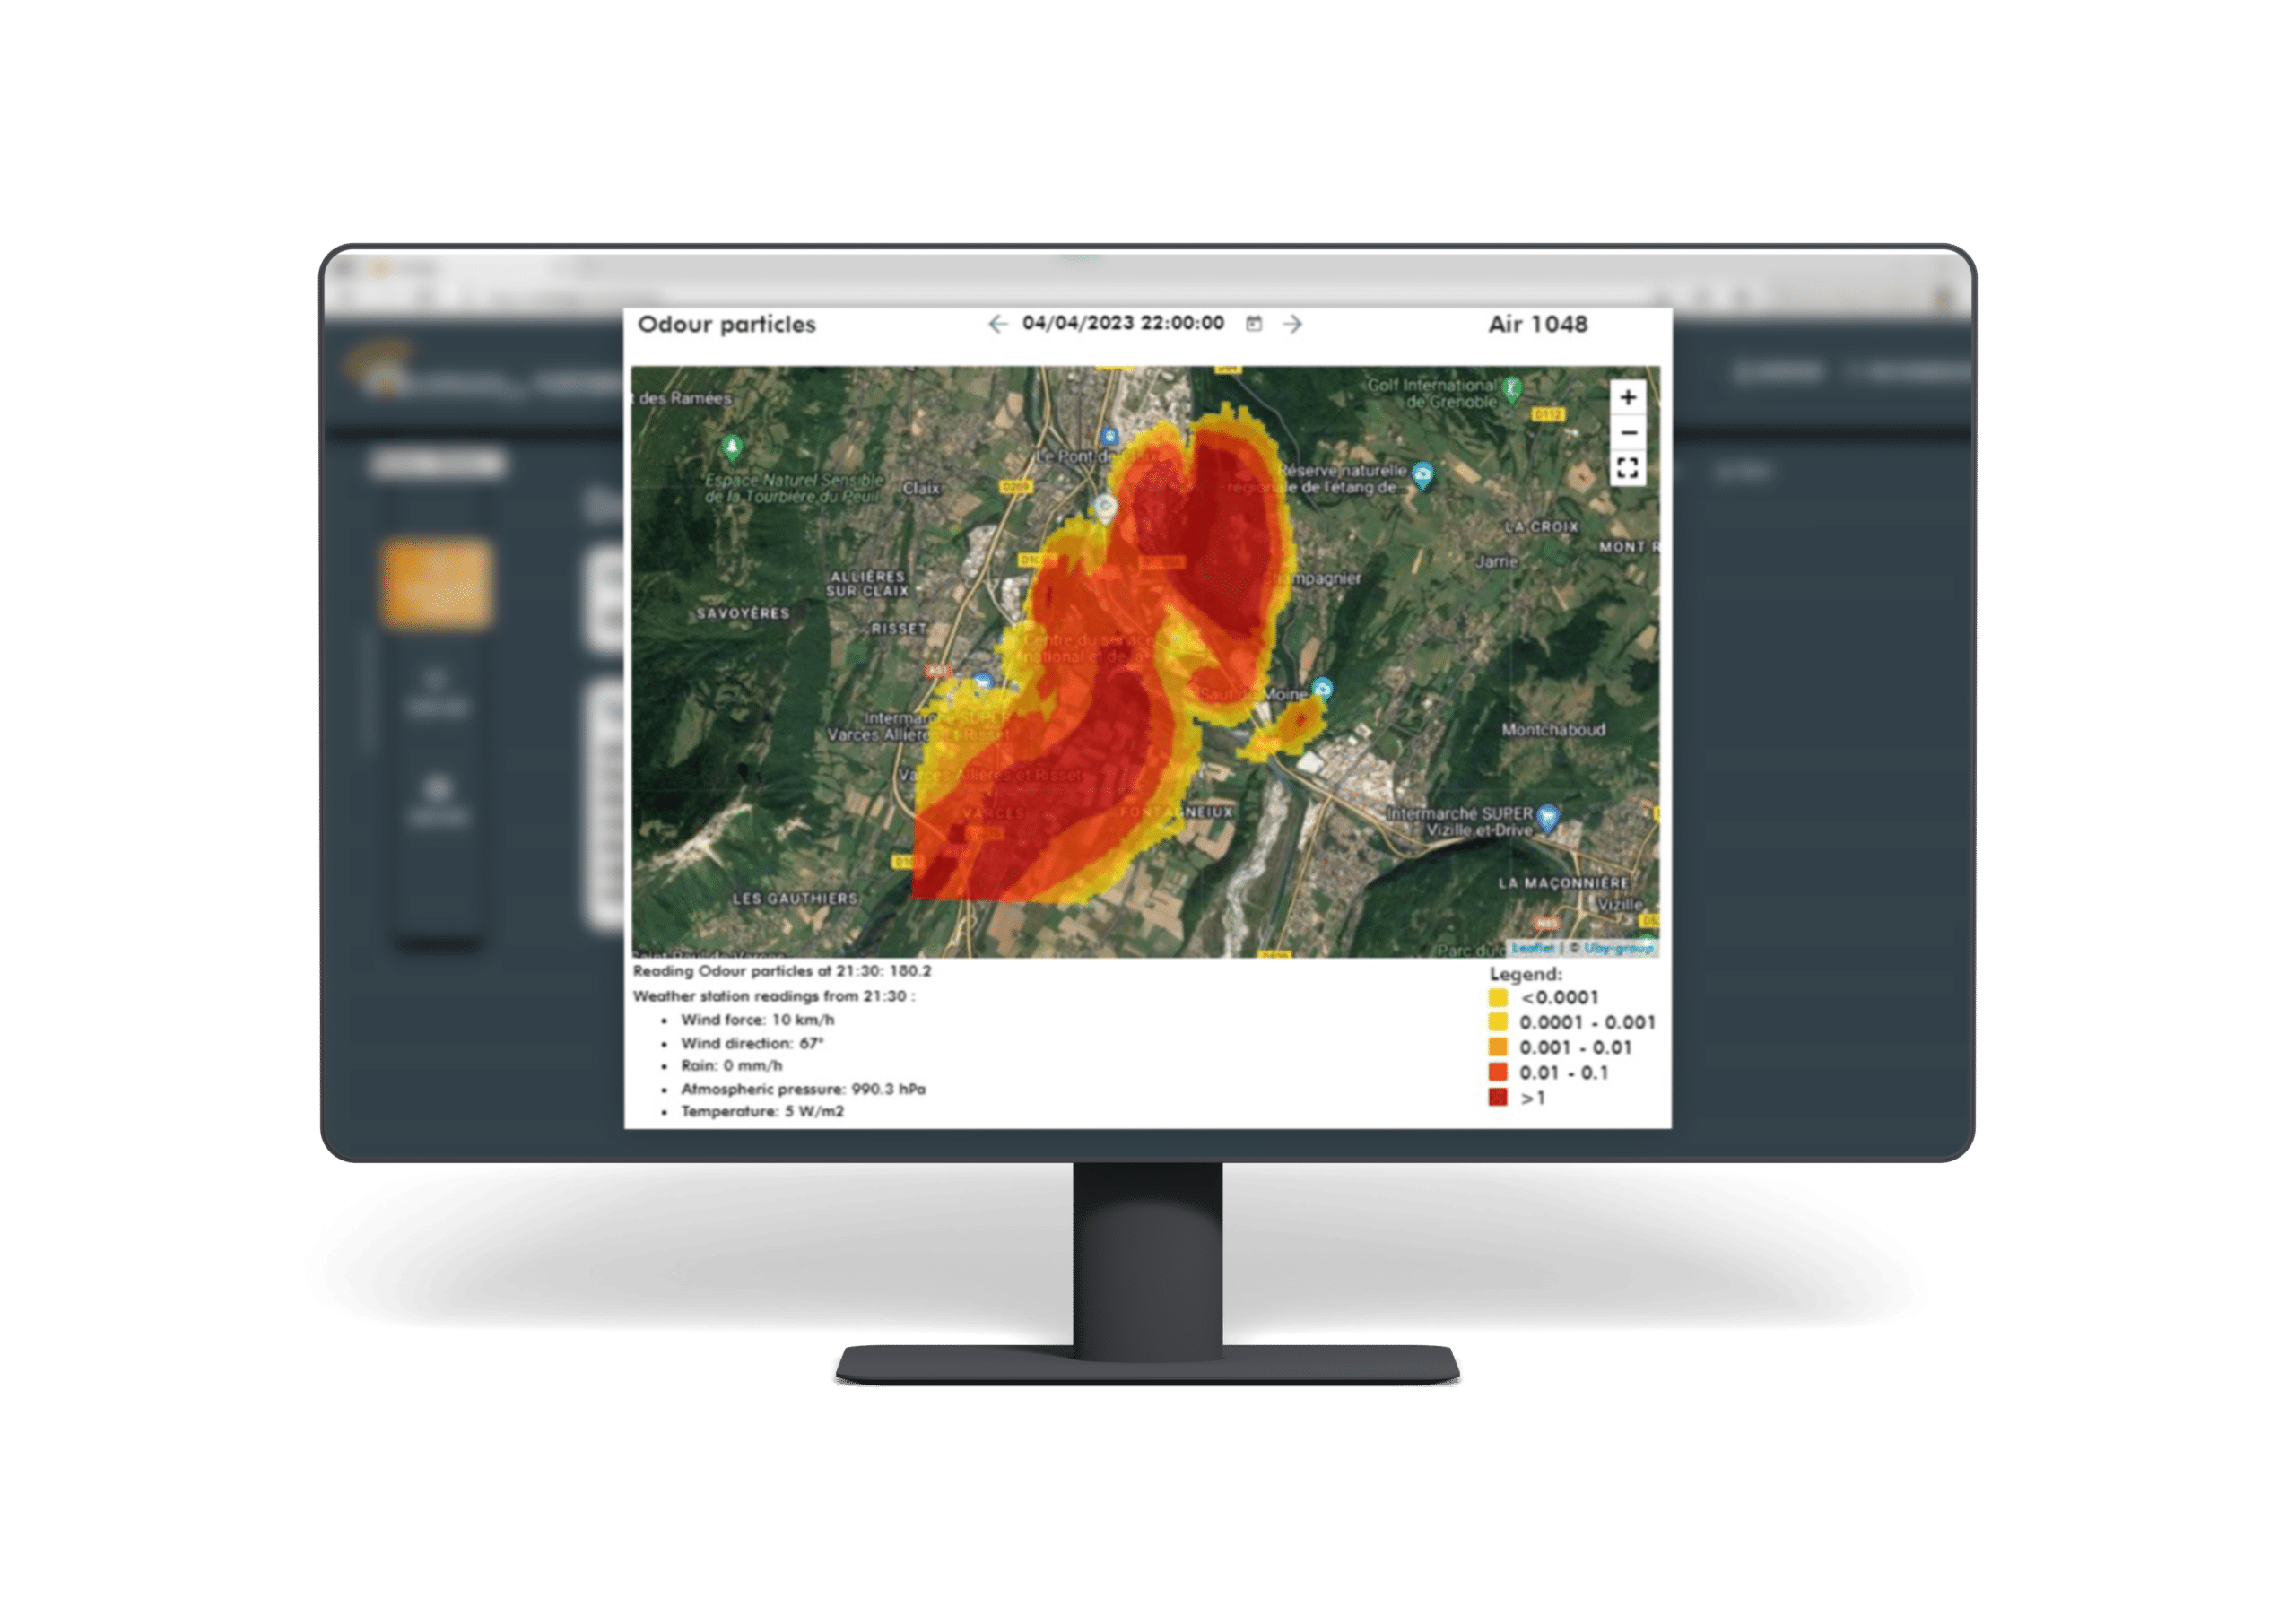
Task: Click the Le Pont-de-Claix blue marker
Action: coord(1109,437)
